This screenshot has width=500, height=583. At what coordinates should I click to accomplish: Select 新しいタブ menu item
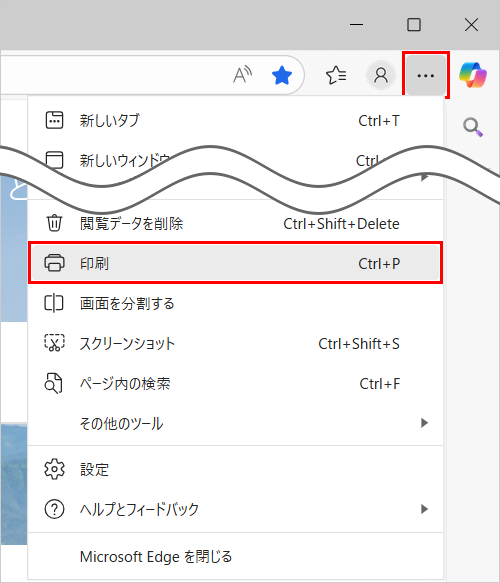point(235,120)
